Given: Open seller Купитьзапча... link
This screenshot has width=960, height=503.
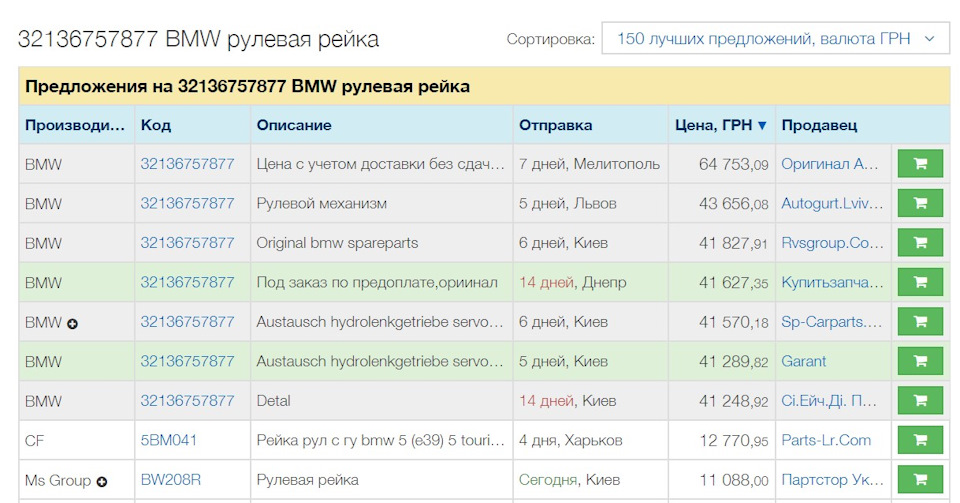Looking at the screenshot, I should pos(832,282).
